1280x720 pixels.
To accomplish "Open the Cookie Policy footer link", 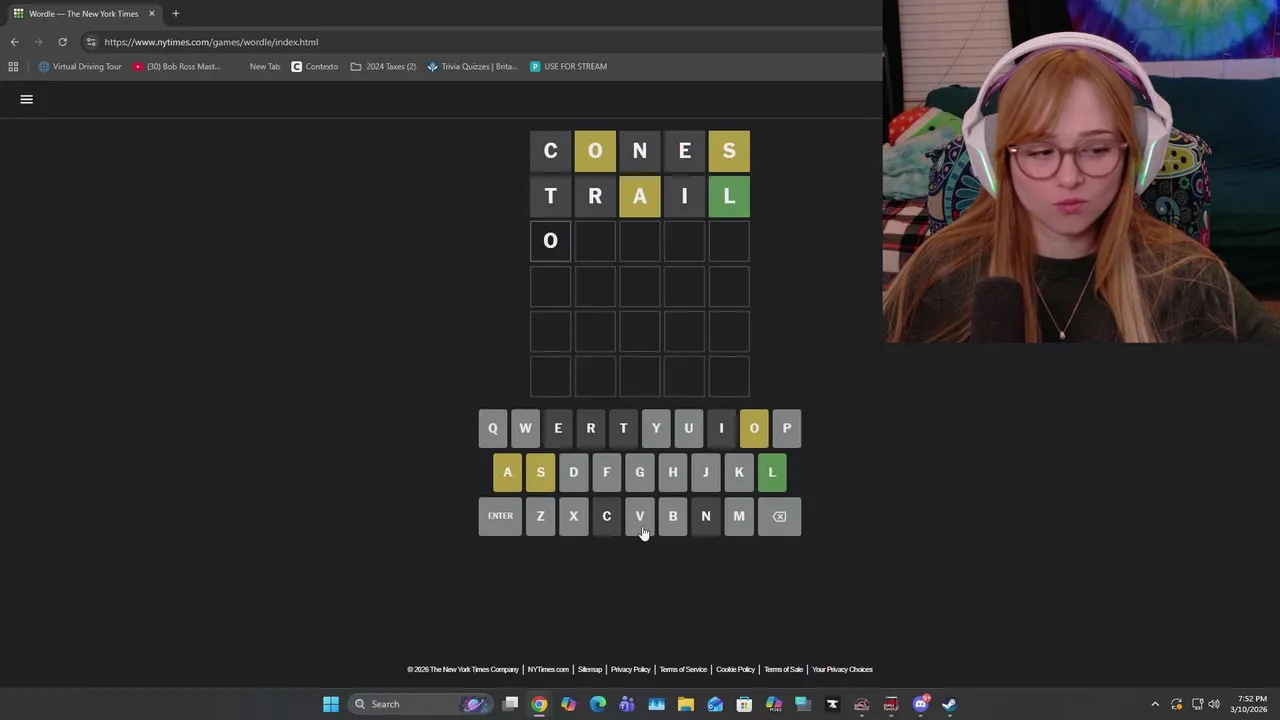I will tap(735, 670).
